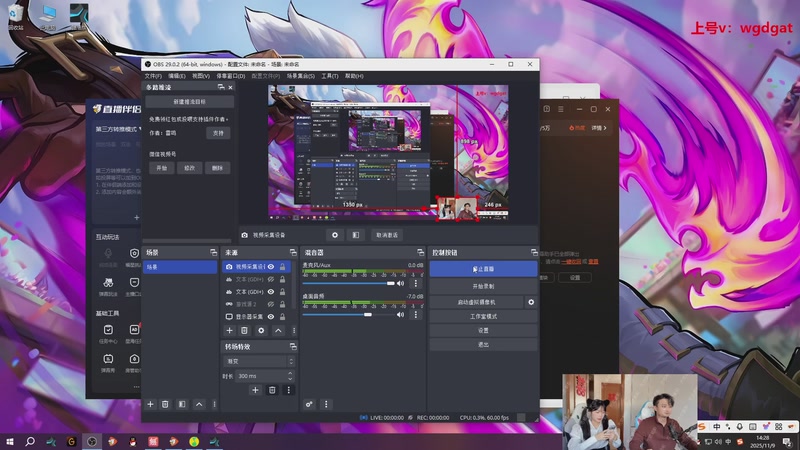Add a transition with the plus in 转场特效
This screenshot has width=800, height=450.
(256, 390)
